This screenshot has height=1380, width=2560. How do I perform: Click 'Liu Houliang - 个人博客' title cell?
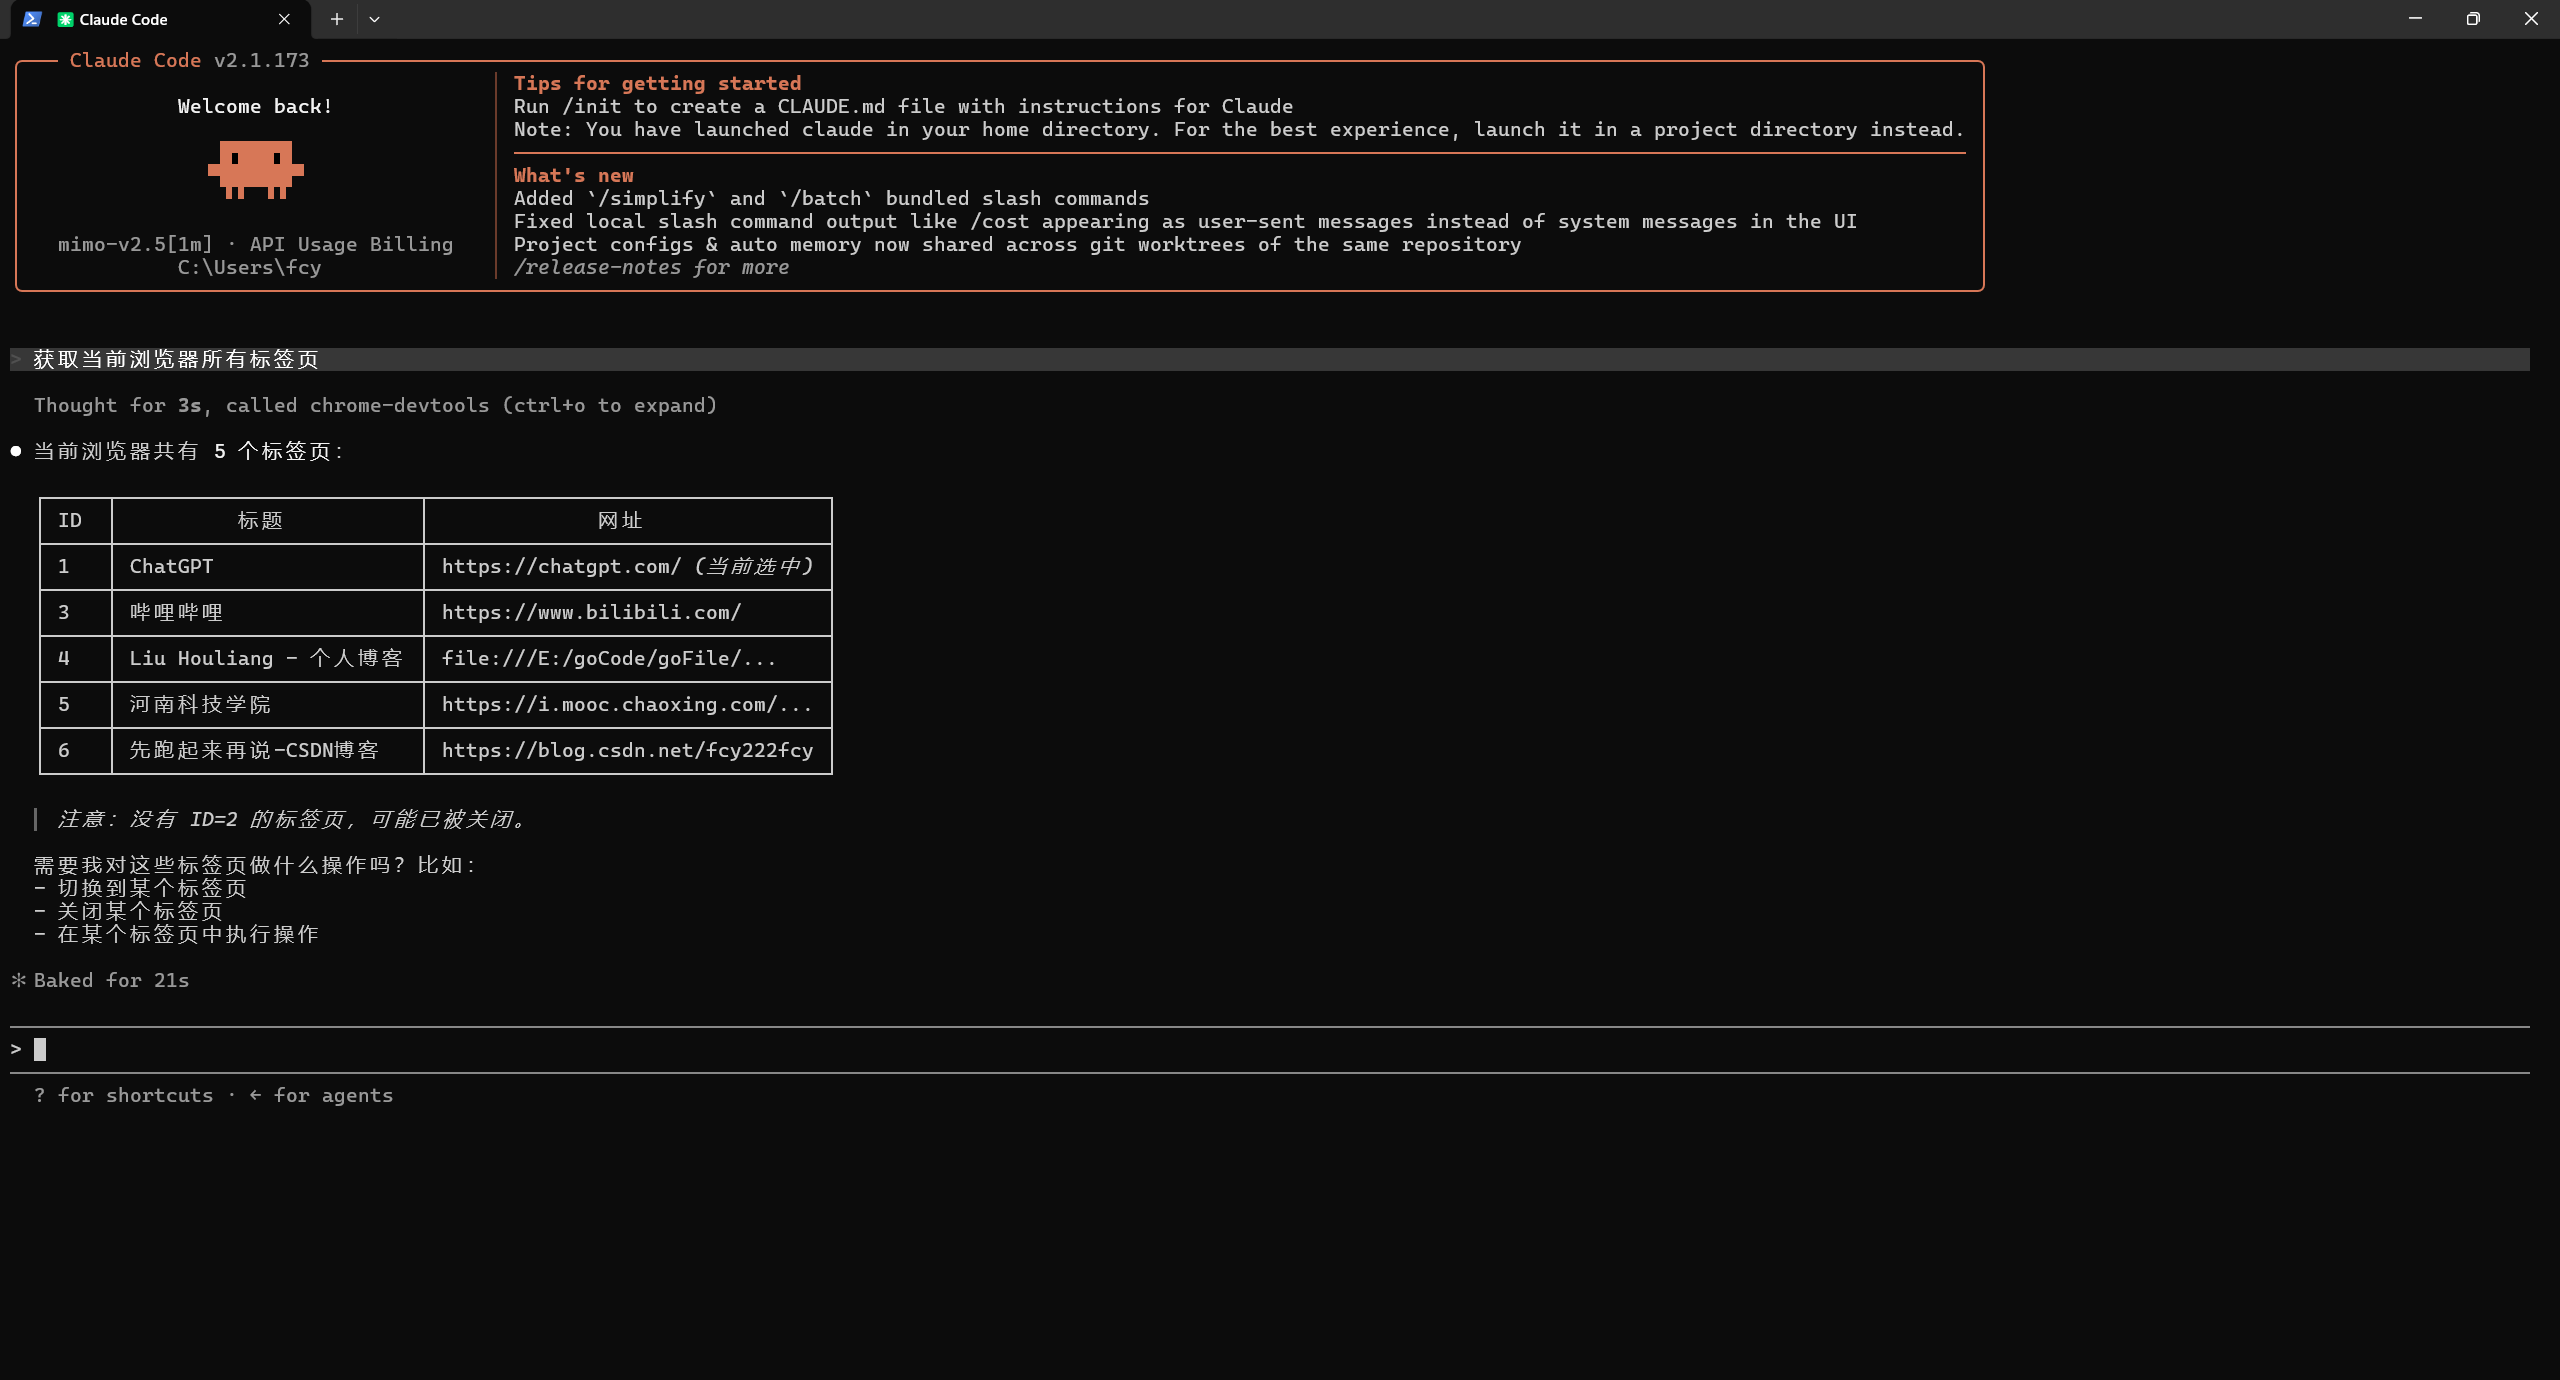tap(266, 658)
